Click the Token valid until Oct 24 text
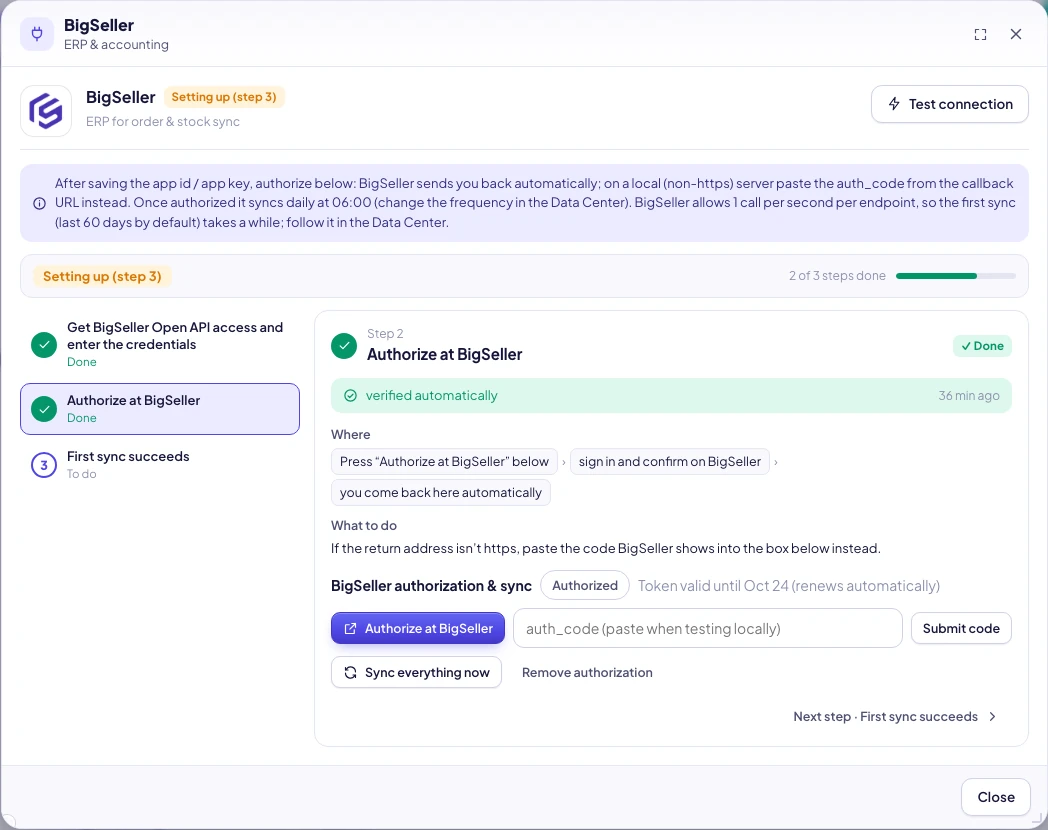 click(789, 585)
